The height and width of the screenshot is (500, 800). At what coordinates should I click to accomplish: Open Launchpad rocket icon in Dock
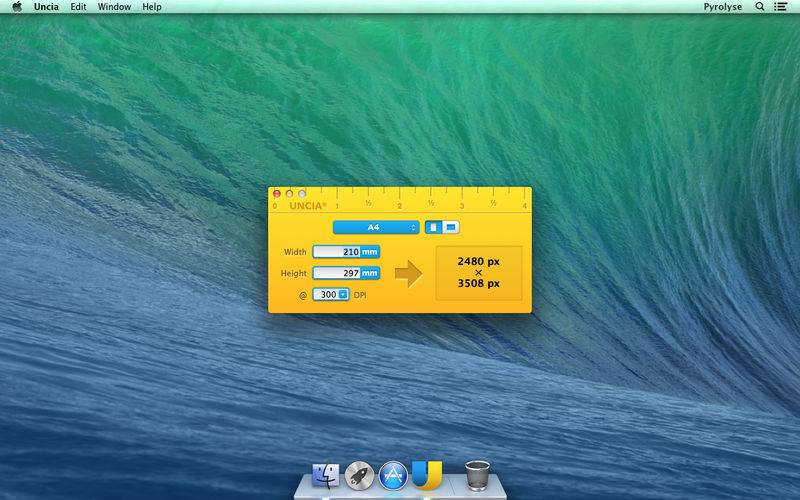click(359, 476)
